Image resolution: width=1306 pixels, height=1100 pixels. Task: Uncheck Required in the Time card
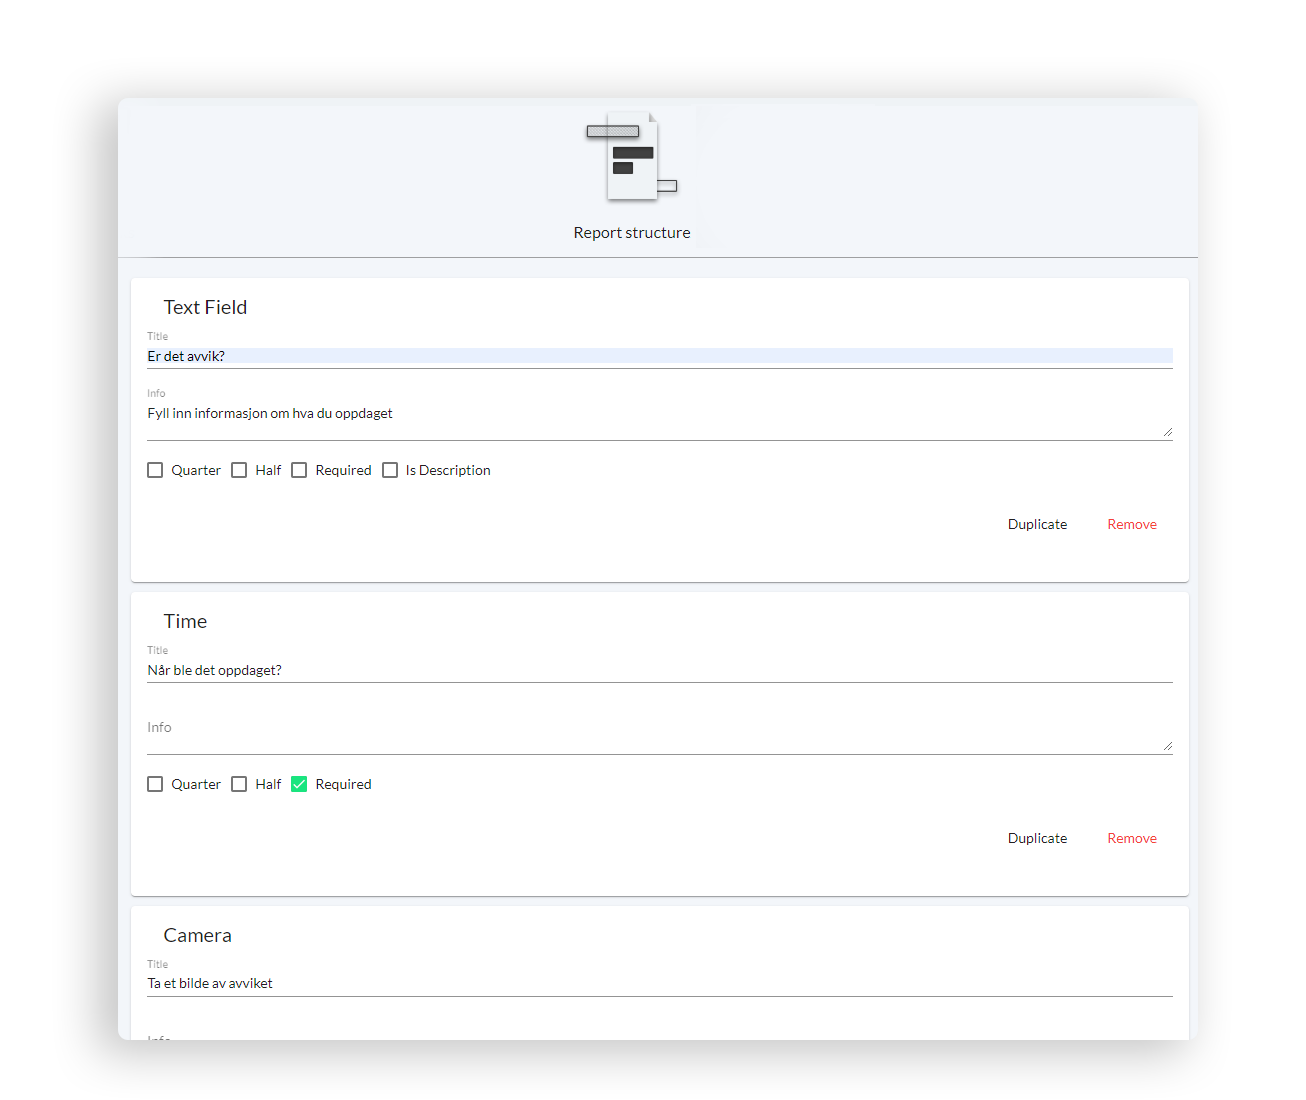tap(299, 784)
